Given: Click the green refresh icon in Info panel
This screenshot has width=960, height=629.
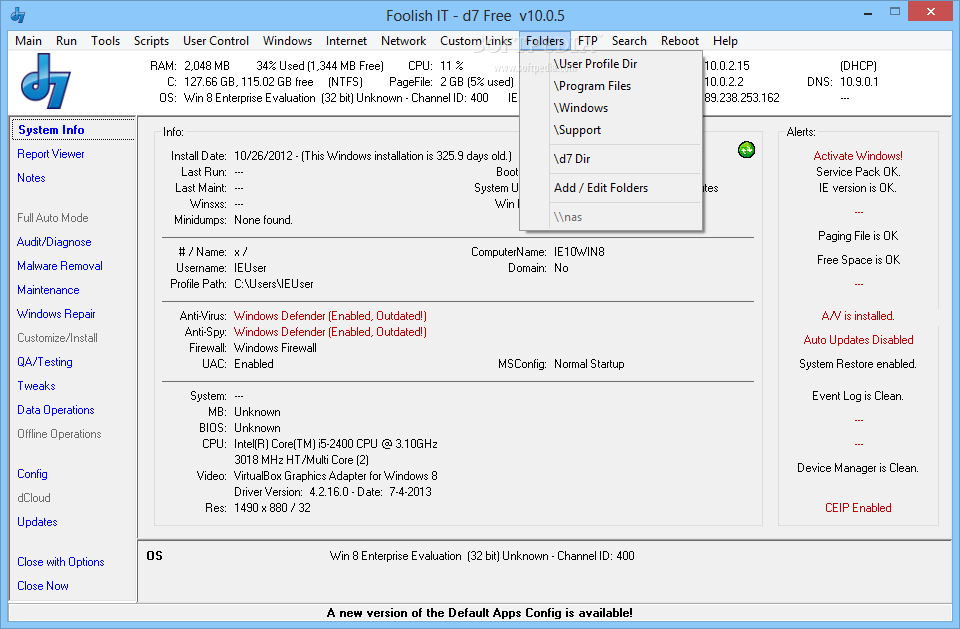Looking at the screenshot, I should [746, 149].
